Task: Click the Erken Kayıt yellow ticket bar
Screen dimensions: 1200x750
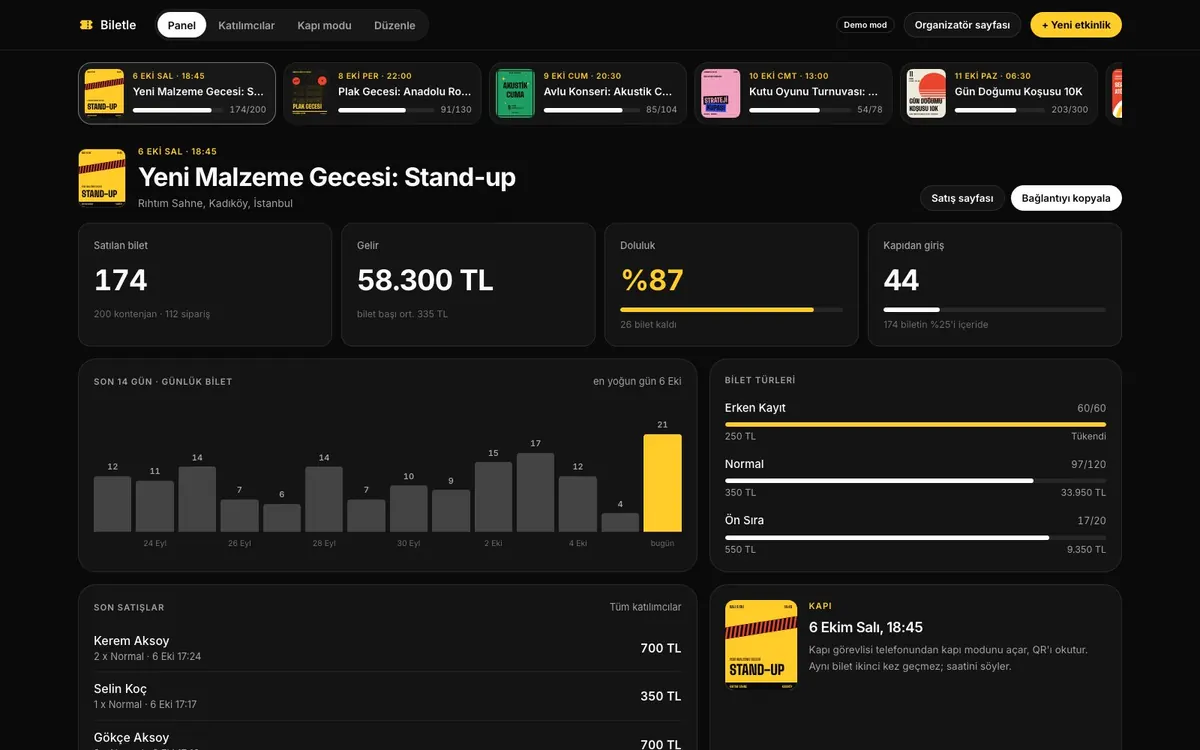Action: click(915, 424)
